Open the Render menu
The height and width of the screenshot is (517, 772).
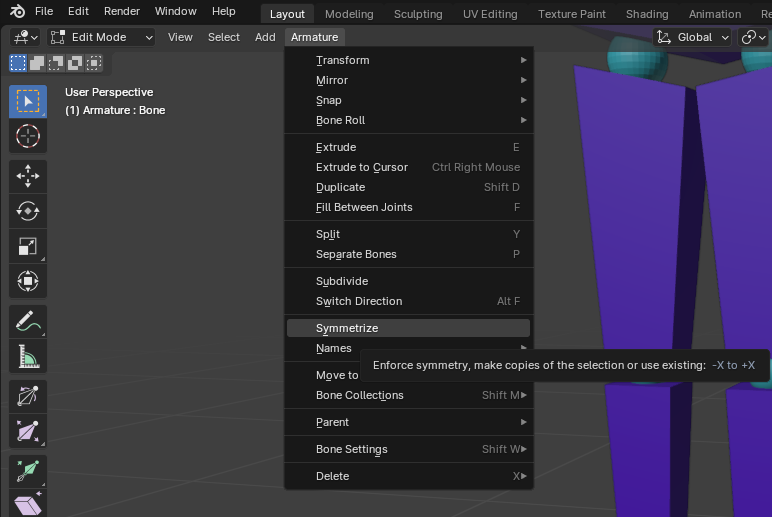(122, 11)
